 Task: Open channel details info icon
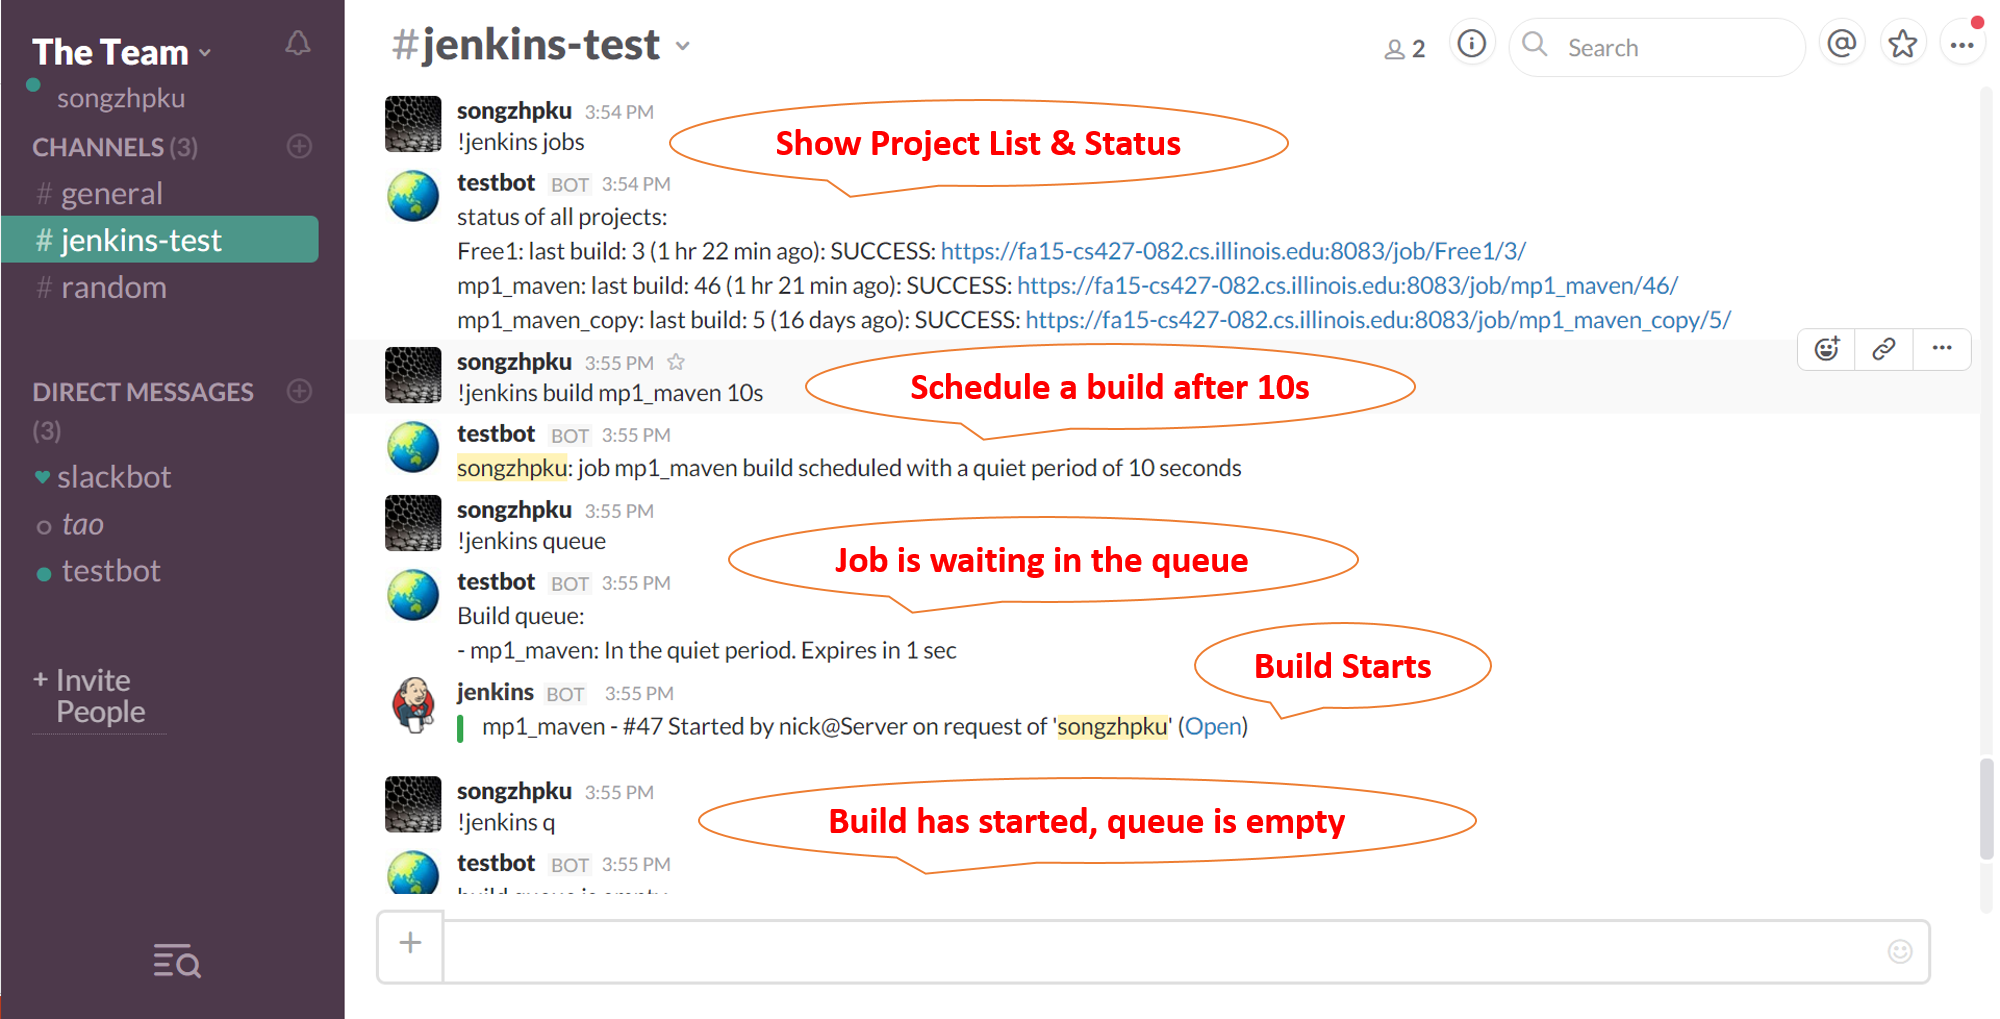click(1471, 44)
